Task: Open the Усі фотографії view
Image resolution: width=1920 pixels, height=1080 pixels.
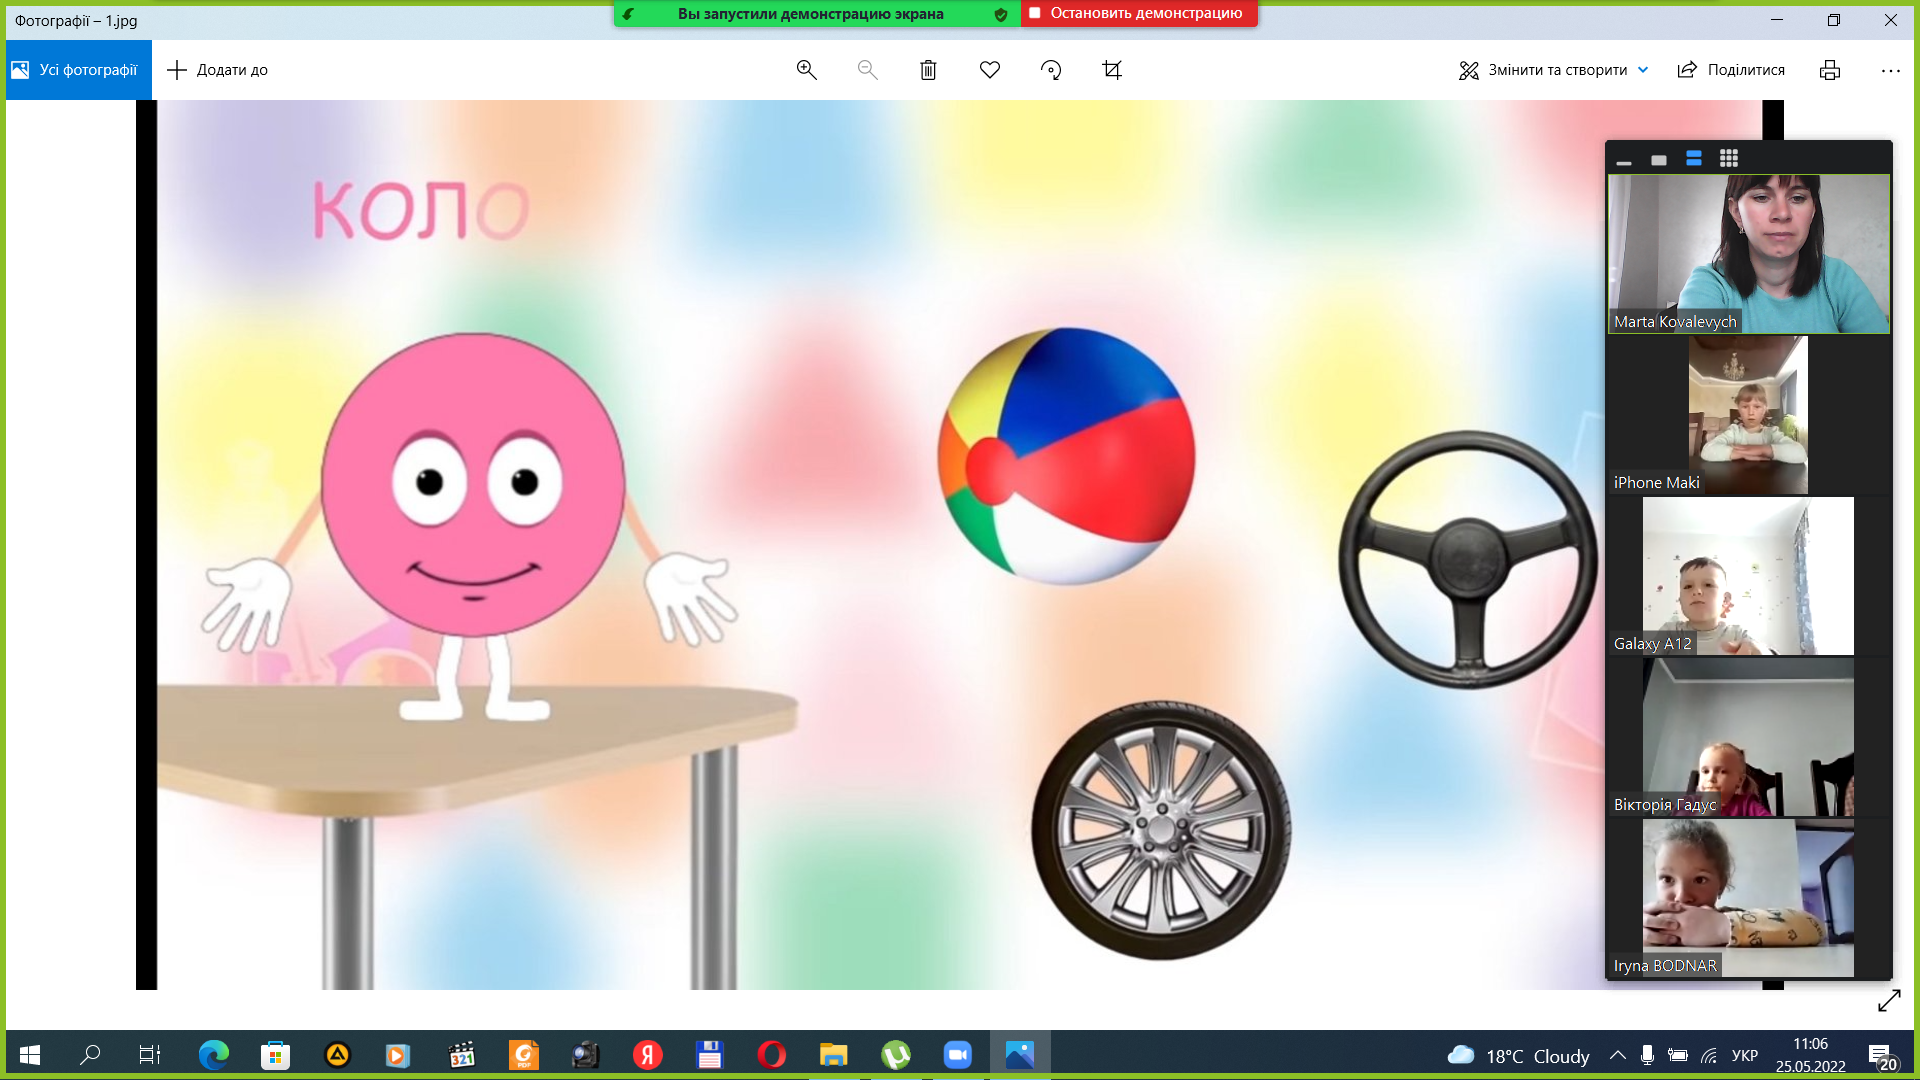Action: coord(78,70)
